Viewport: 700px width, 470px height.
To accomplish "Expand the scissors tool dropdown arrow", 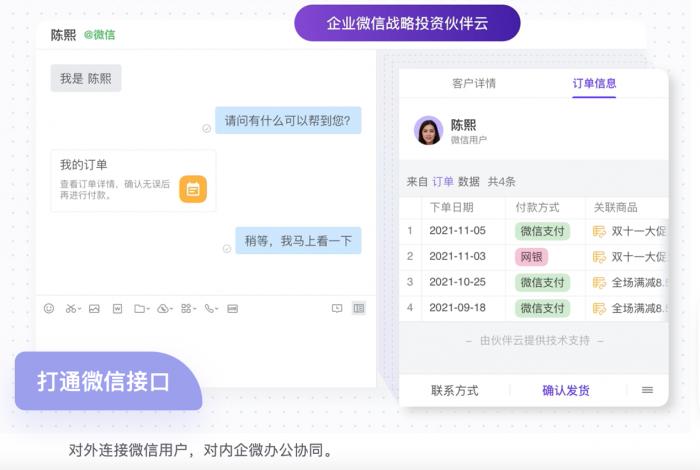I will (79, 309).
